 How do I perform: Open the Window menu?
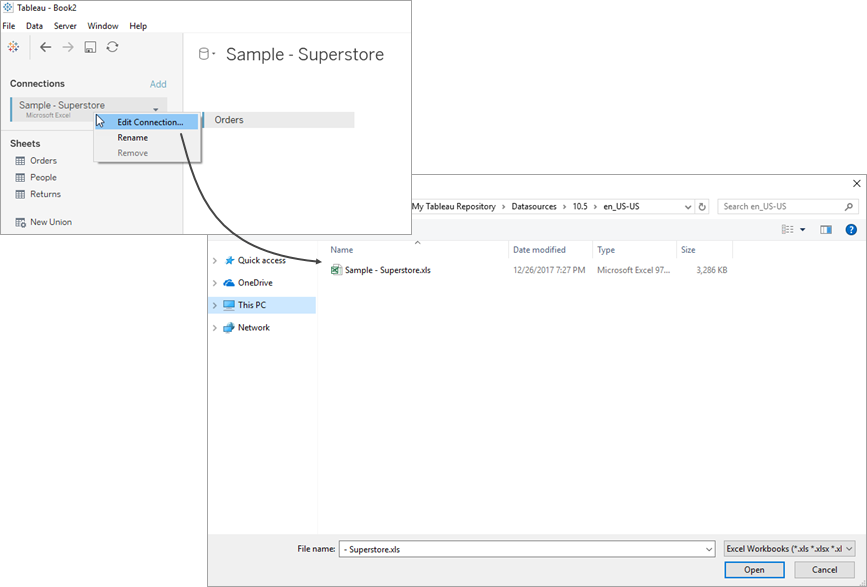pyautogui.click(x=103, y=26)
